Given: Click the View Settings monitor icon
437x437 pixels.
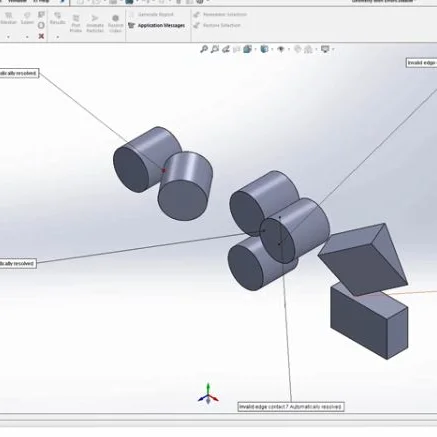Looking at the screenshot, I should (325, 49).
